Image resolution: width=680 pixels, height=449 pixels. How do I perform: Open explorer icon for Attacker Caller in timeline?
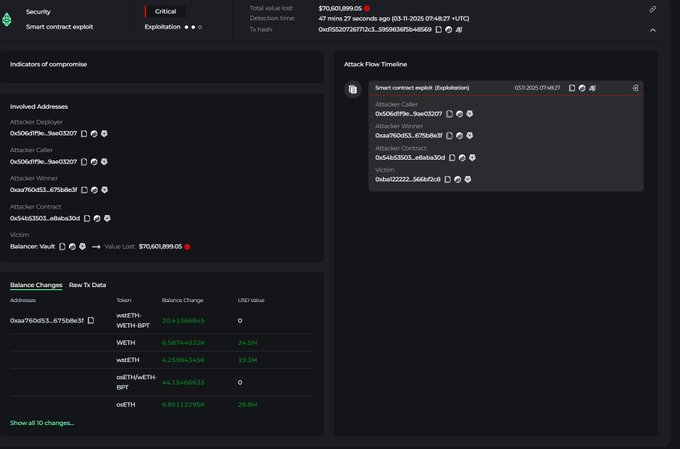click(460, 114)
